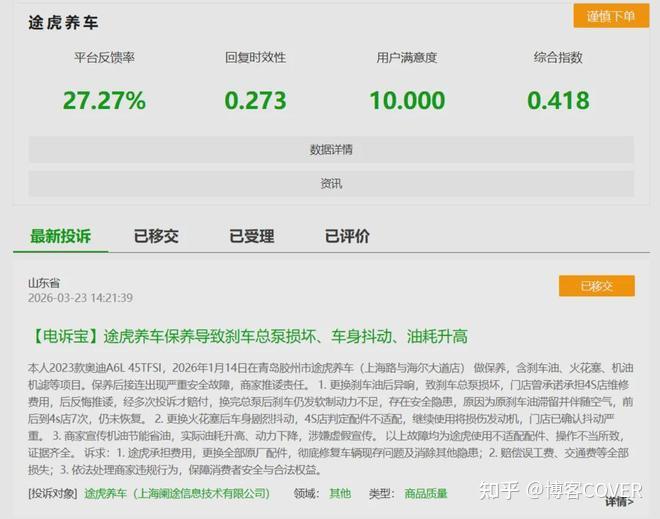Switch to the 已评价 tab

[347, 236]
